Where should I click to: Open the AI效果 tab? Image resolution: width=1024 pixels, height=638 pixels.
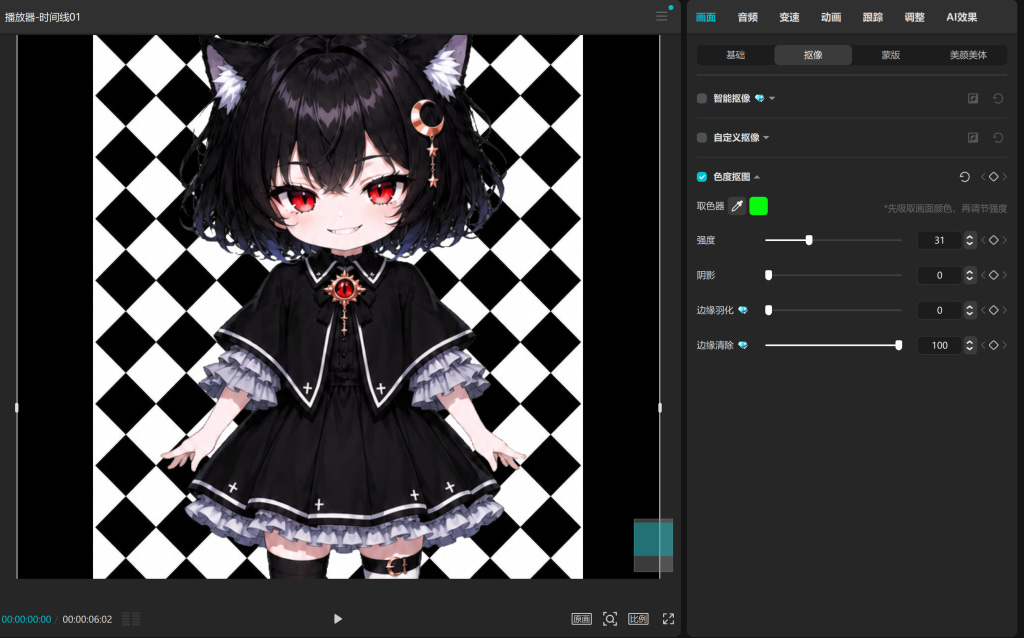pyautogui.click(x=962, y=17)
